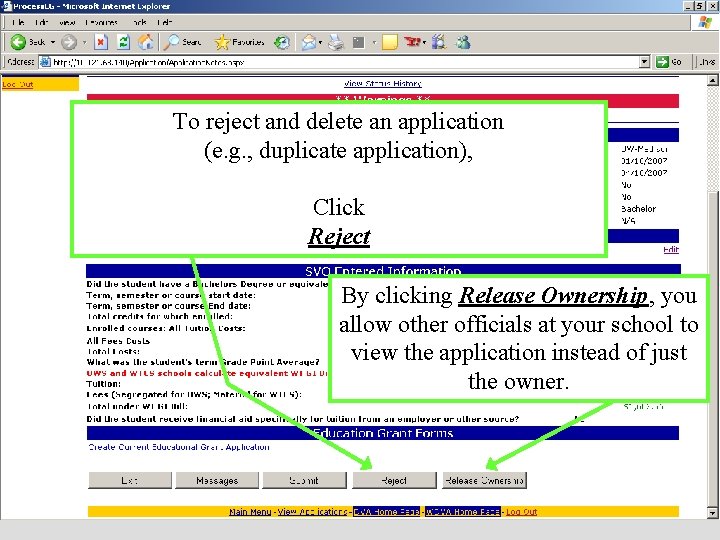Open the Favorites star button
Viewport: 720px width, 540px height.
coord(240,42)
